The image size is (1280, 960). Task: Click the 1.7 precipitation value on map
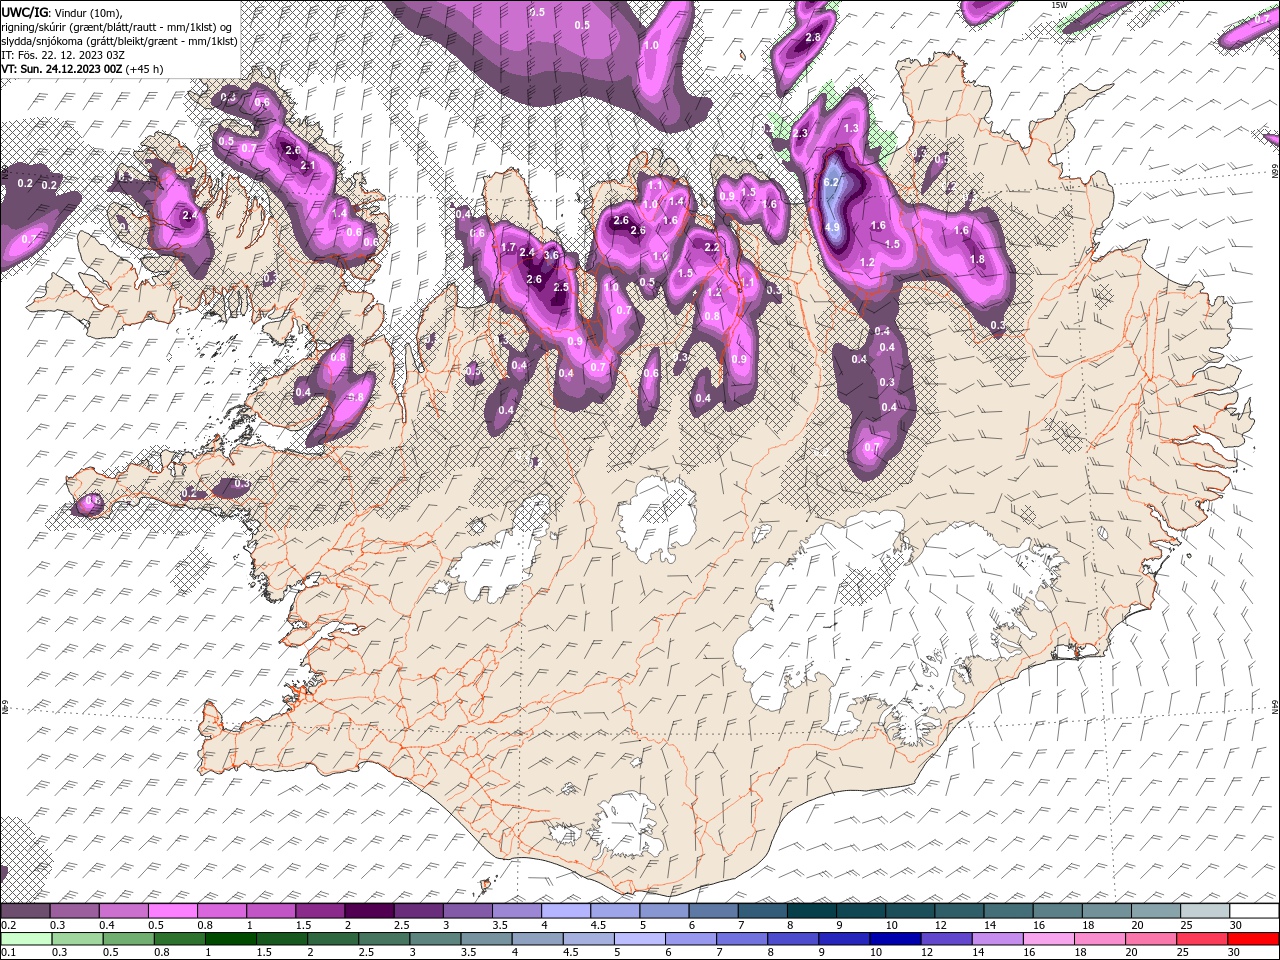508,248
